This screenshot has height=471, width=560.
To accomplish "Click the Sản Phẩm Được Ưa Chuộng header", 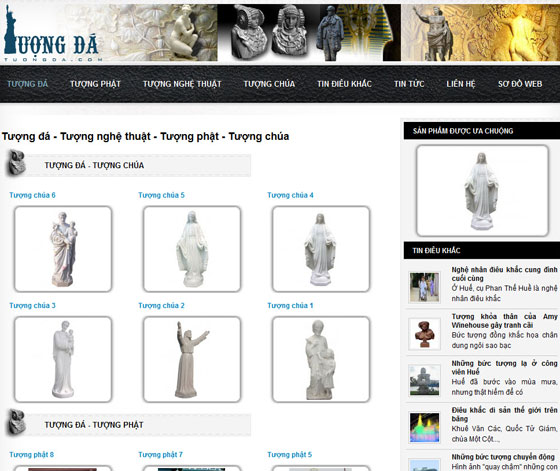I will click(x=482, y=131).
